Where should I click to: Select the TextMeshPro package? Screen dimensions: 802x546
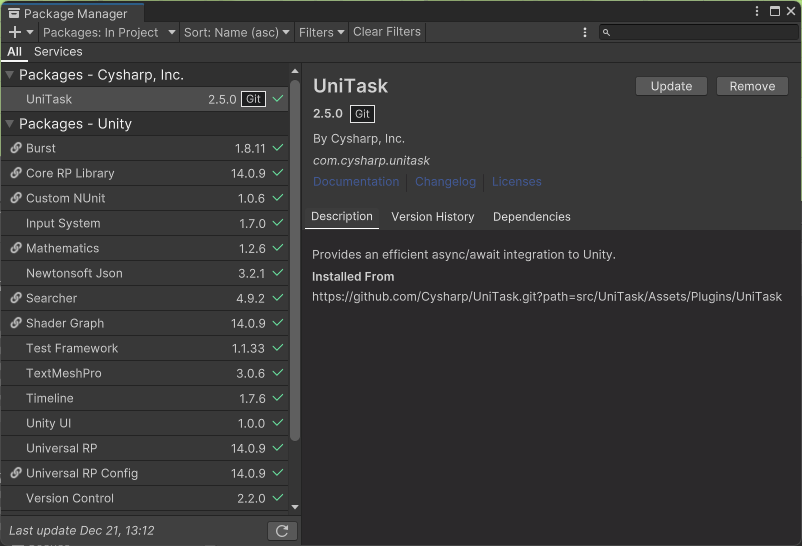pos(145,374)
